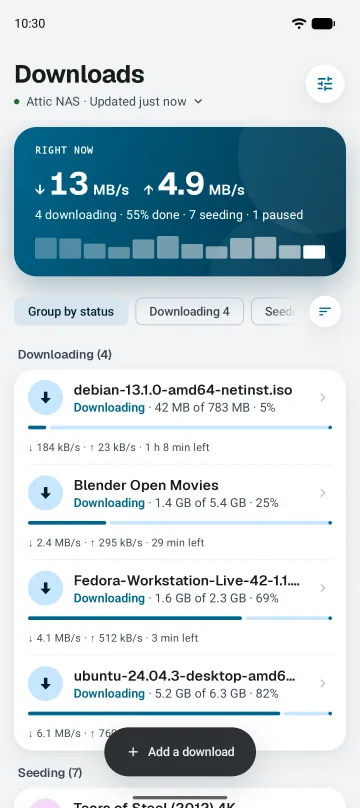Tap the Downloading (4) section header
The image size is (360, 808).
(x=65, y=355)
